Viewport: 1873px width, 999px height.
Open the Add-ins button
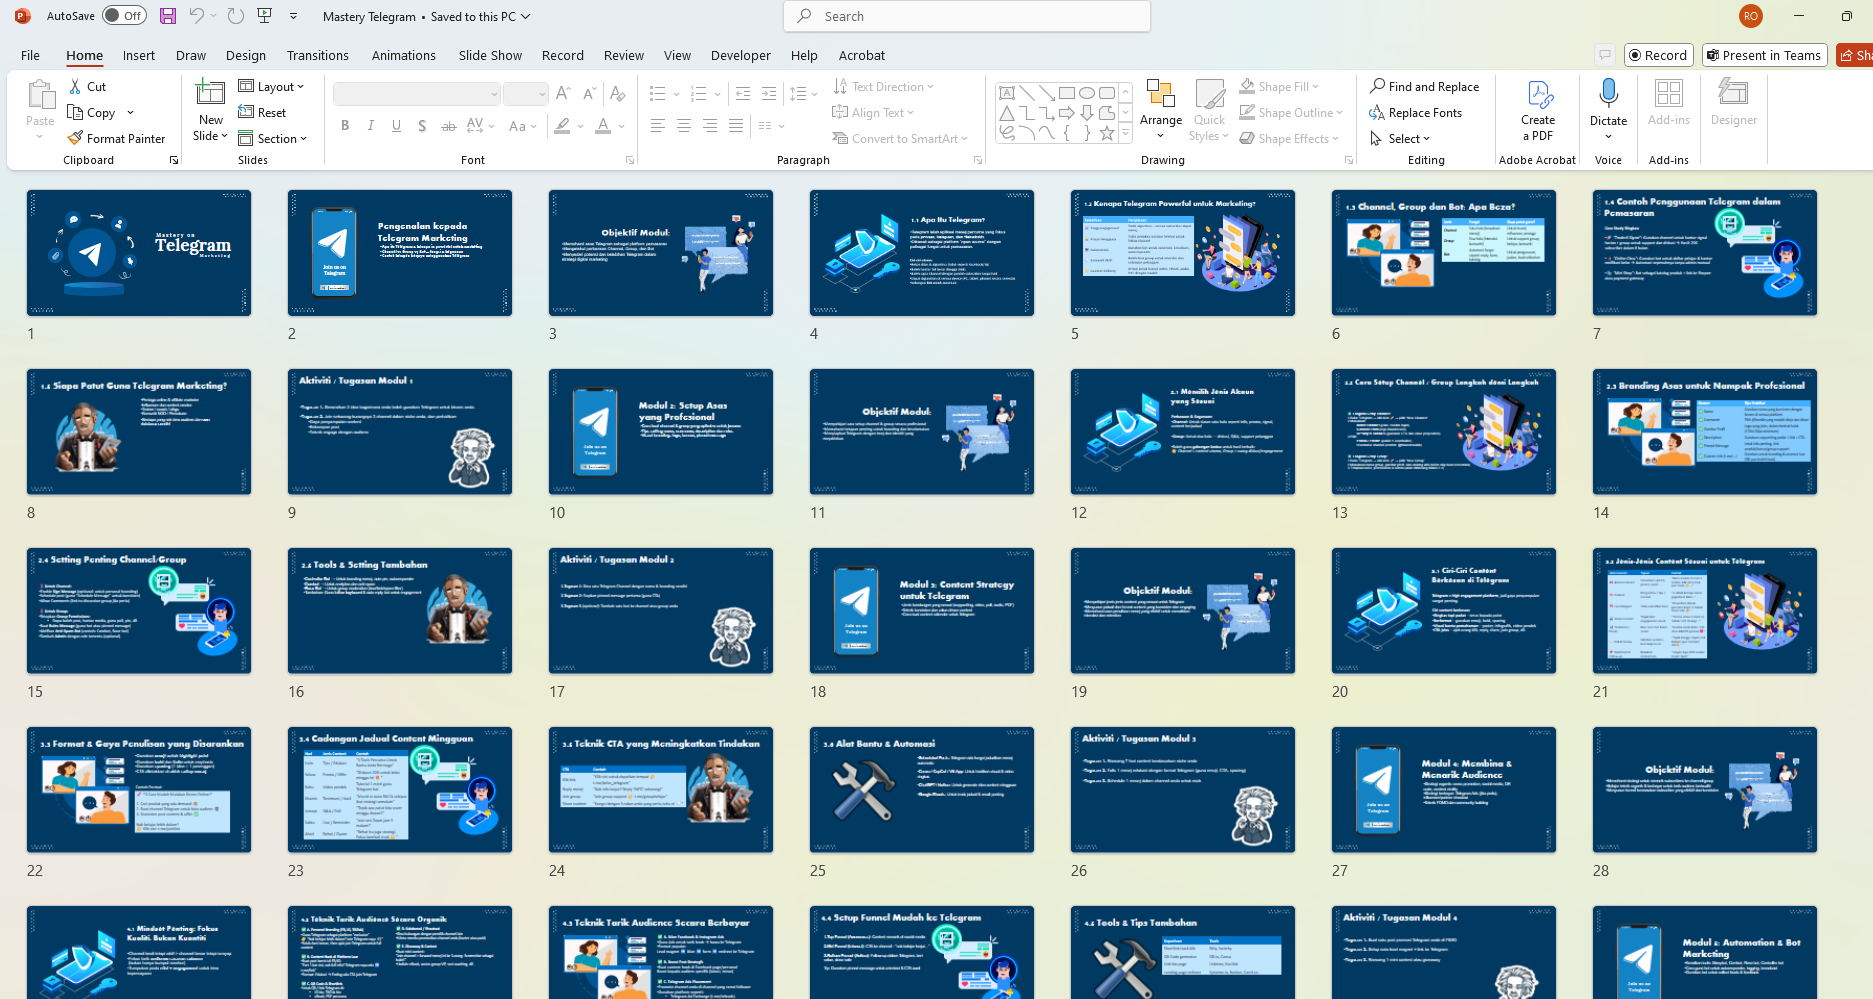pos(1669,103)
